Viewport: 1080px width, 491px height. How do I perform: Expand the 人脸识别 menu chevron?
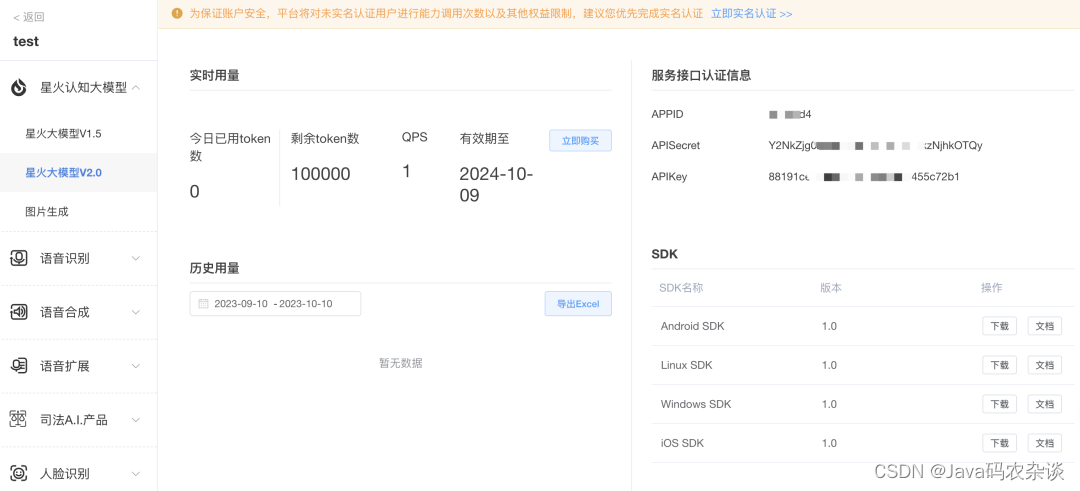point(136,473)
